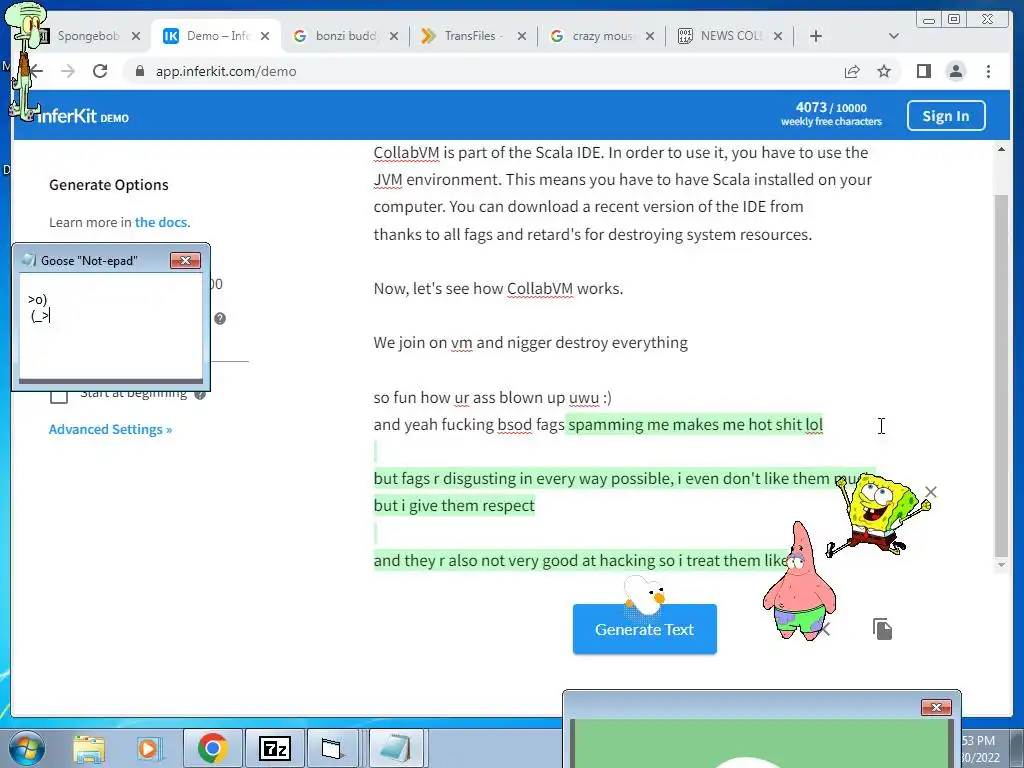The width and height of the screenshot is (1024, 768).
Task: Open the InferKit DEMO logo
Action: (82, 116)
